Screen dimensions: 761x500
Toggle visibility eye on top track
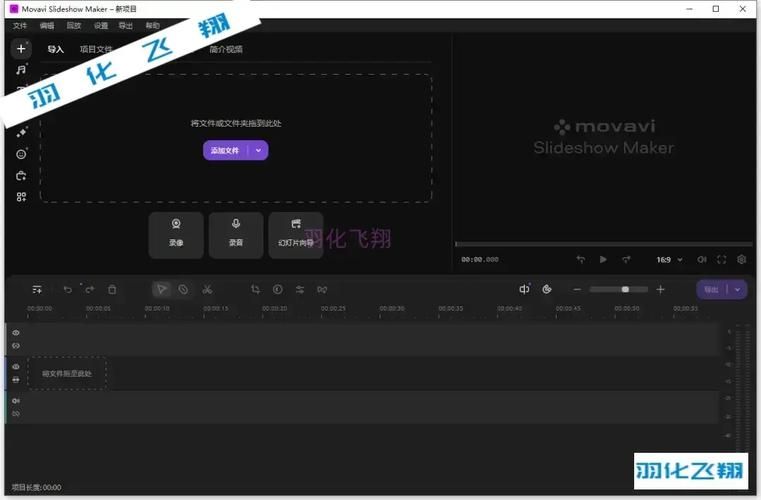point(16,333)
